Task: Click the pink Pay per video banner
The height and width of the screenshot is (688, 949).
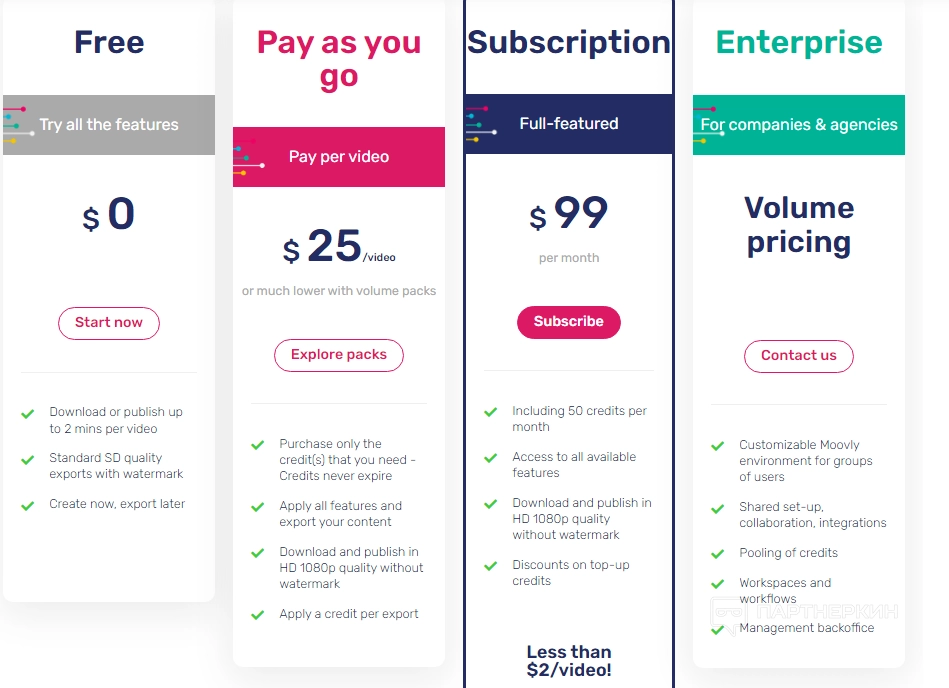Action: [x=339, y=157]
